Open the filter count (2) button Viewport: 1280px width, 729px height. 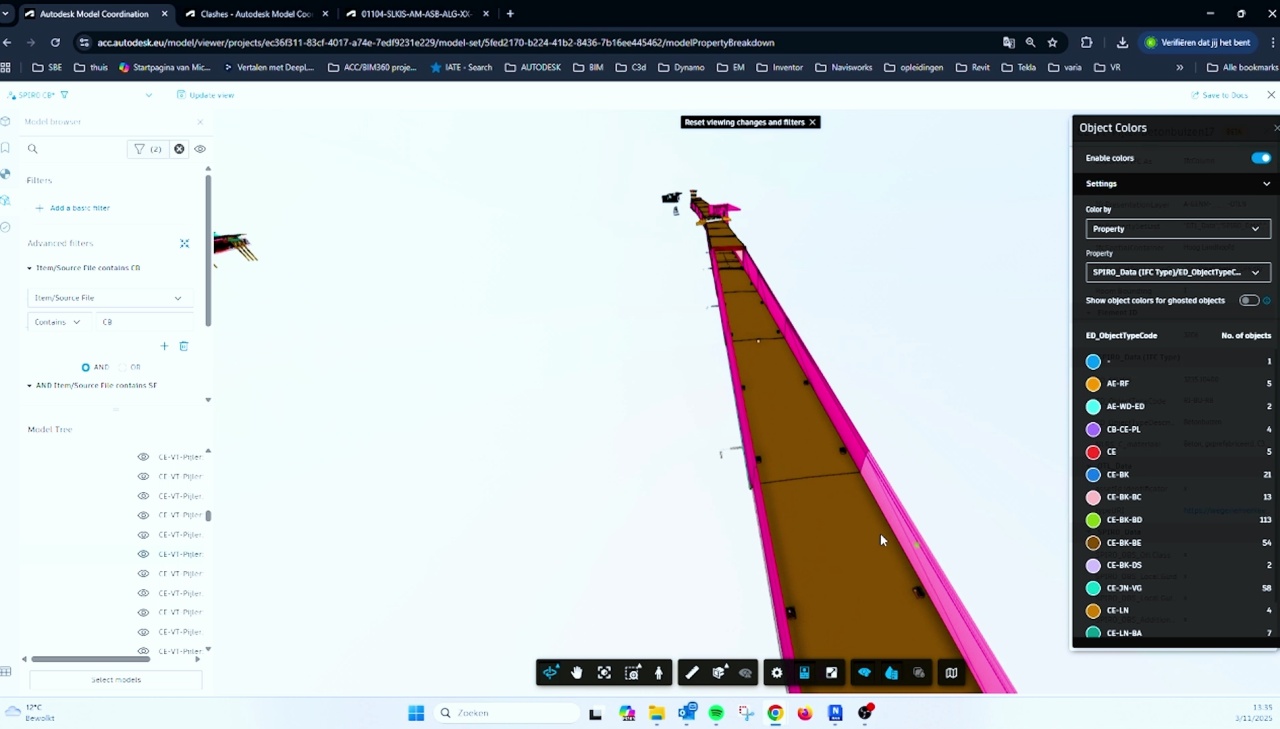[x=148, y=149]
